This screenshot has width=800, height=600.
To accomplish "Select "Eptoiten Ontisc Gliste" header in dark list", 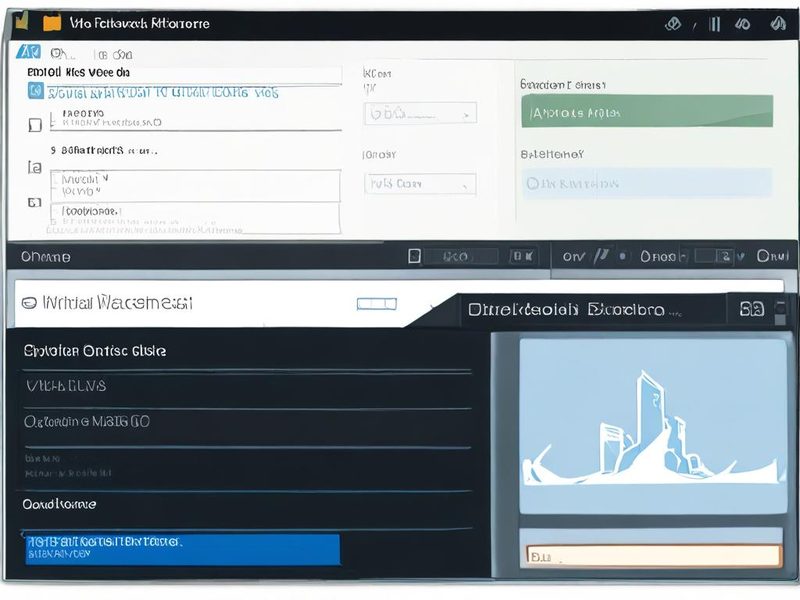I will (x=94, y=351).
